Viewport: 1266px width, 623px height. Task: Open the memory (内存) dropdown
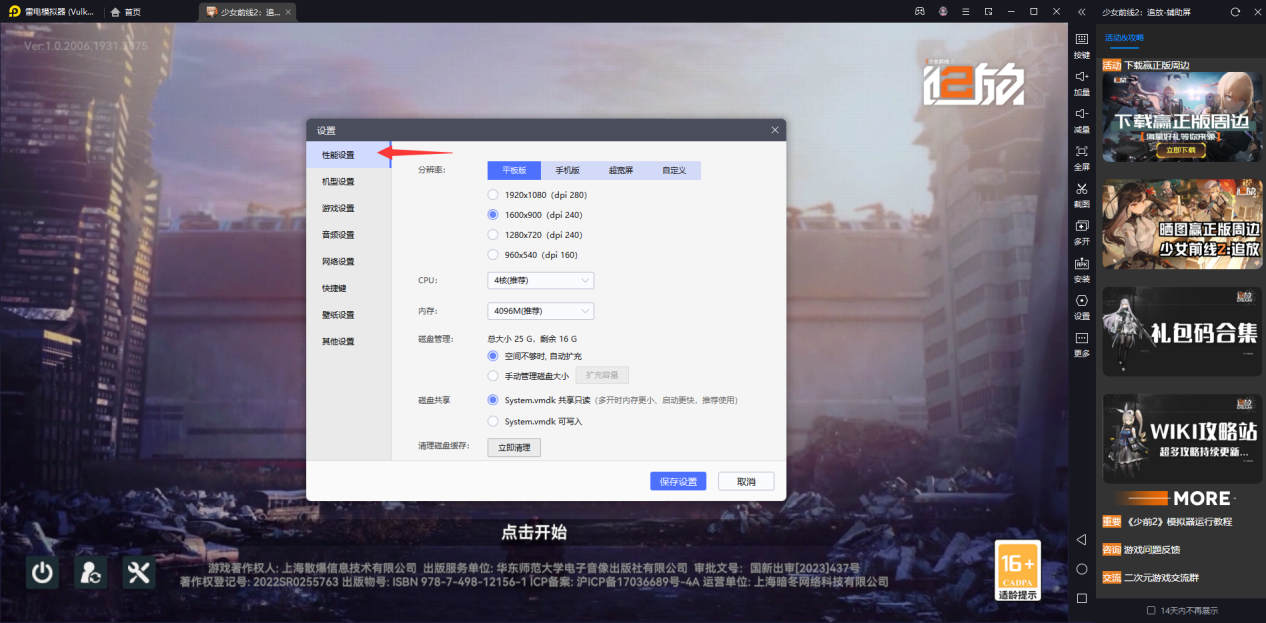[540, 311]
